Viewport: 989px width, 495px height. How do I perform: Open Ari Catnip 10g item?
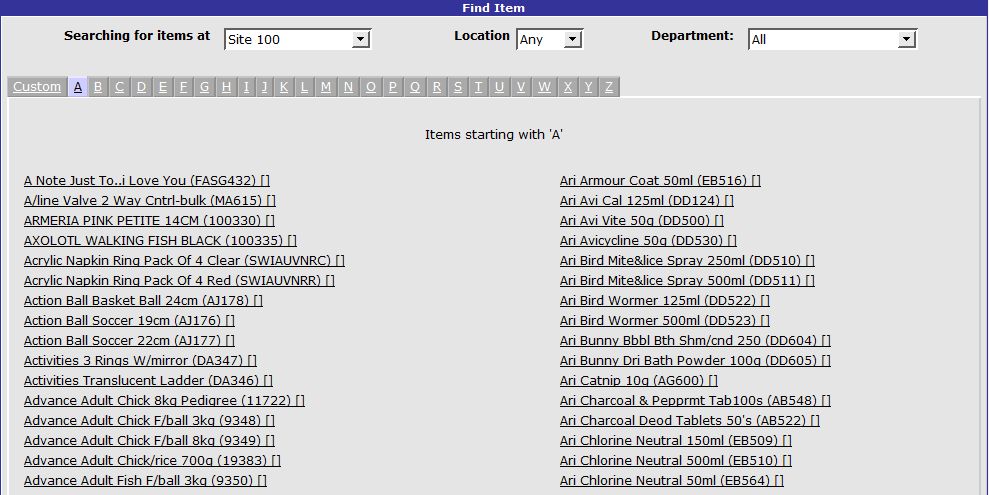tap(639, 381)
